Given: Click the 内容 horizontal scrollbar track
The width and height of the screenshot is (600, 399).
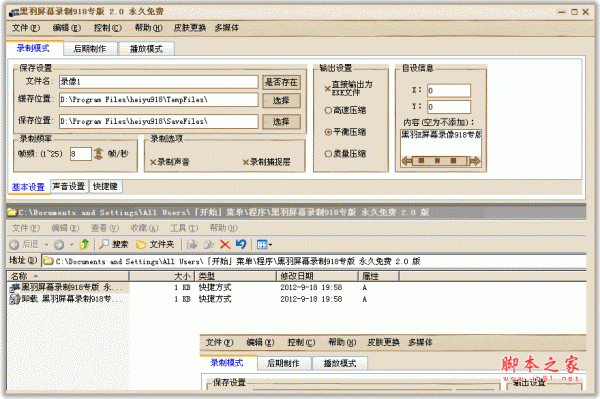Looking at the screenshot, I should (440, 161).
